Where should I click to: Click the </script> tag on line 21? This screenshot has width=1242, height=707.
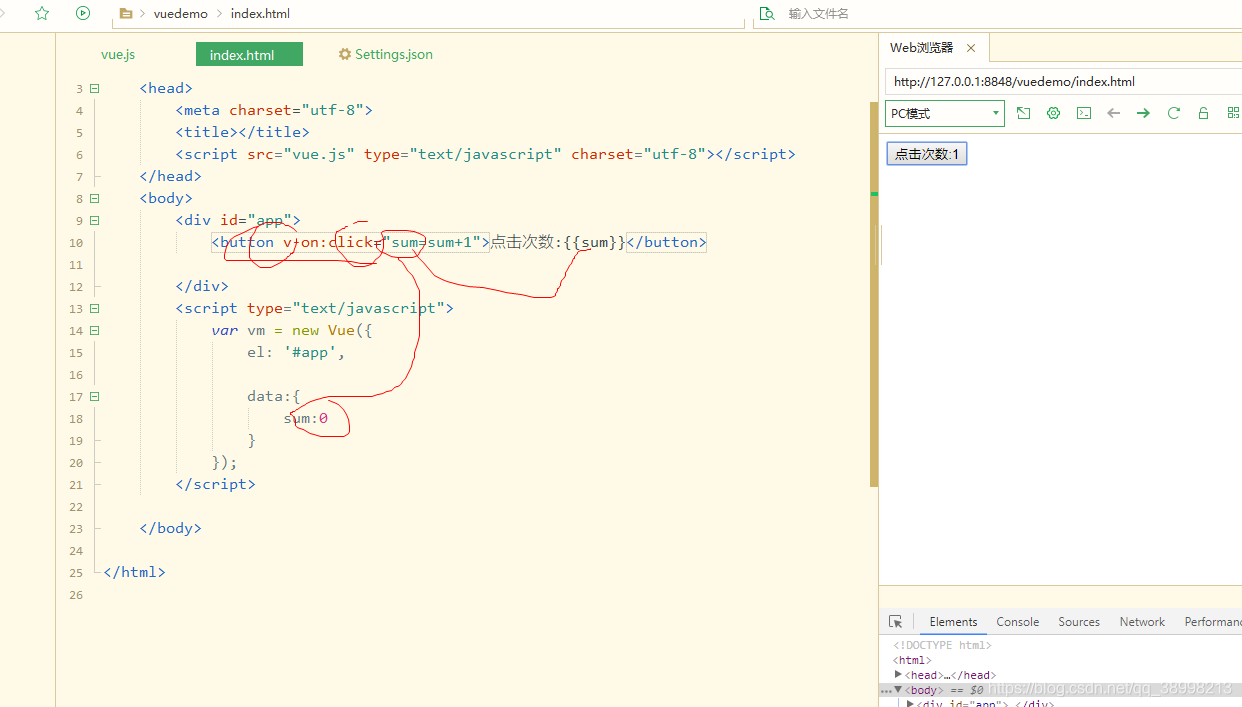pyautogui.click(x=215, y=484)
